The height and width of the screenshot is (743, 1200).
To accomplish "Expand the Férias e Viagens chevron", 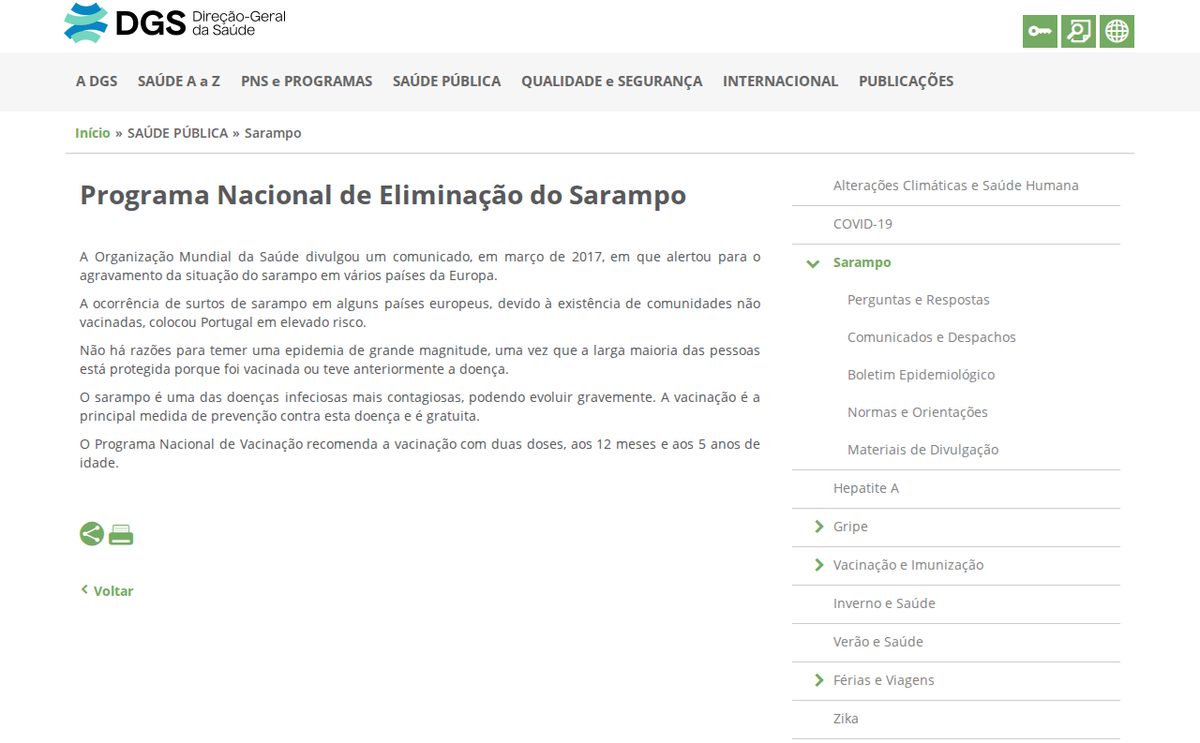I will click(820, 680).
